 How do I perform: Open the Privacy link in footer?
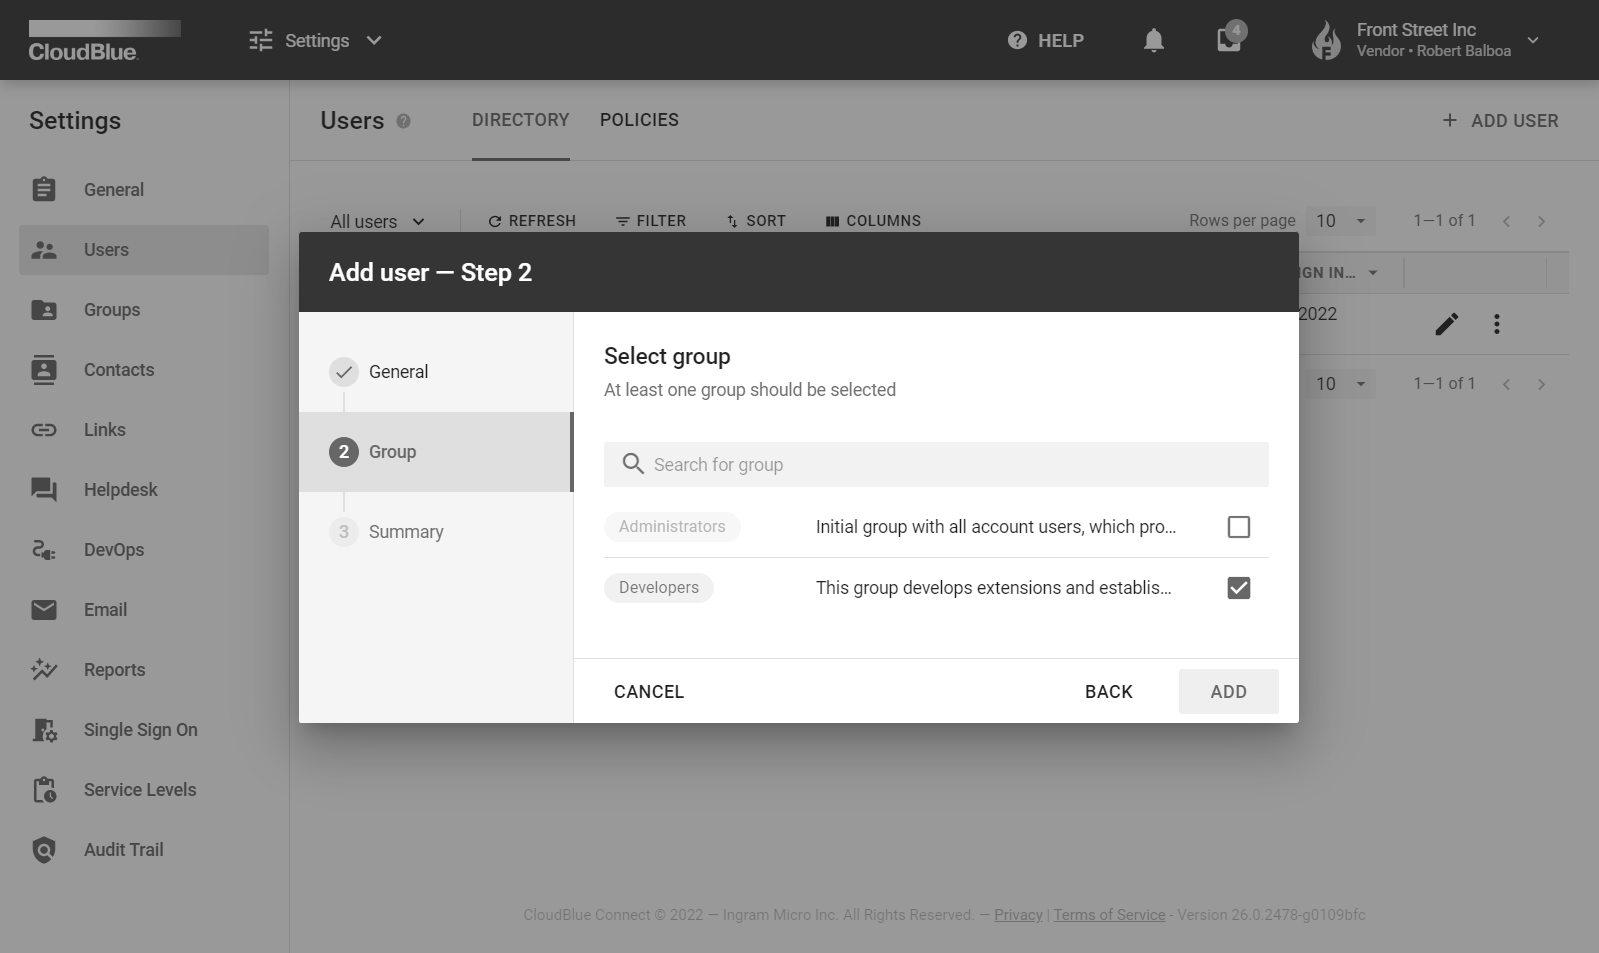1018,915
